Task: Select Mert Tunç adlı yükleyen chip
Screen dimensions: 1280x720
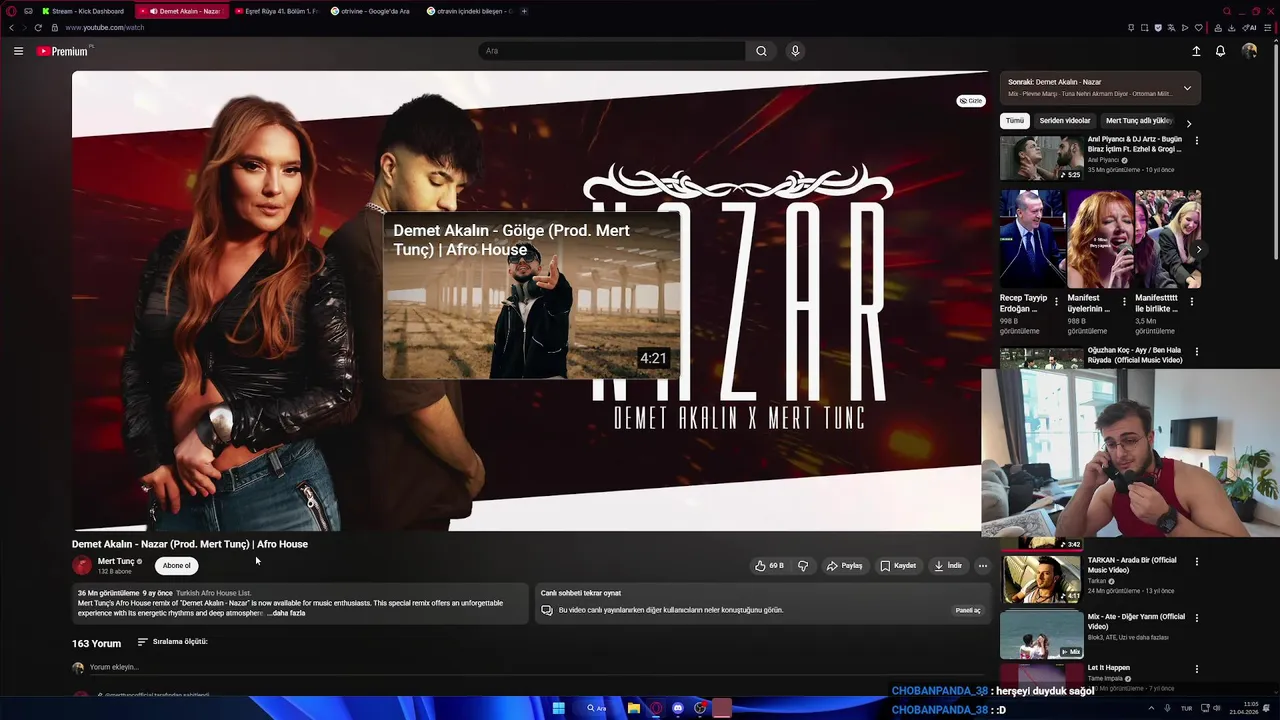Action: [x=1139, y=121]
